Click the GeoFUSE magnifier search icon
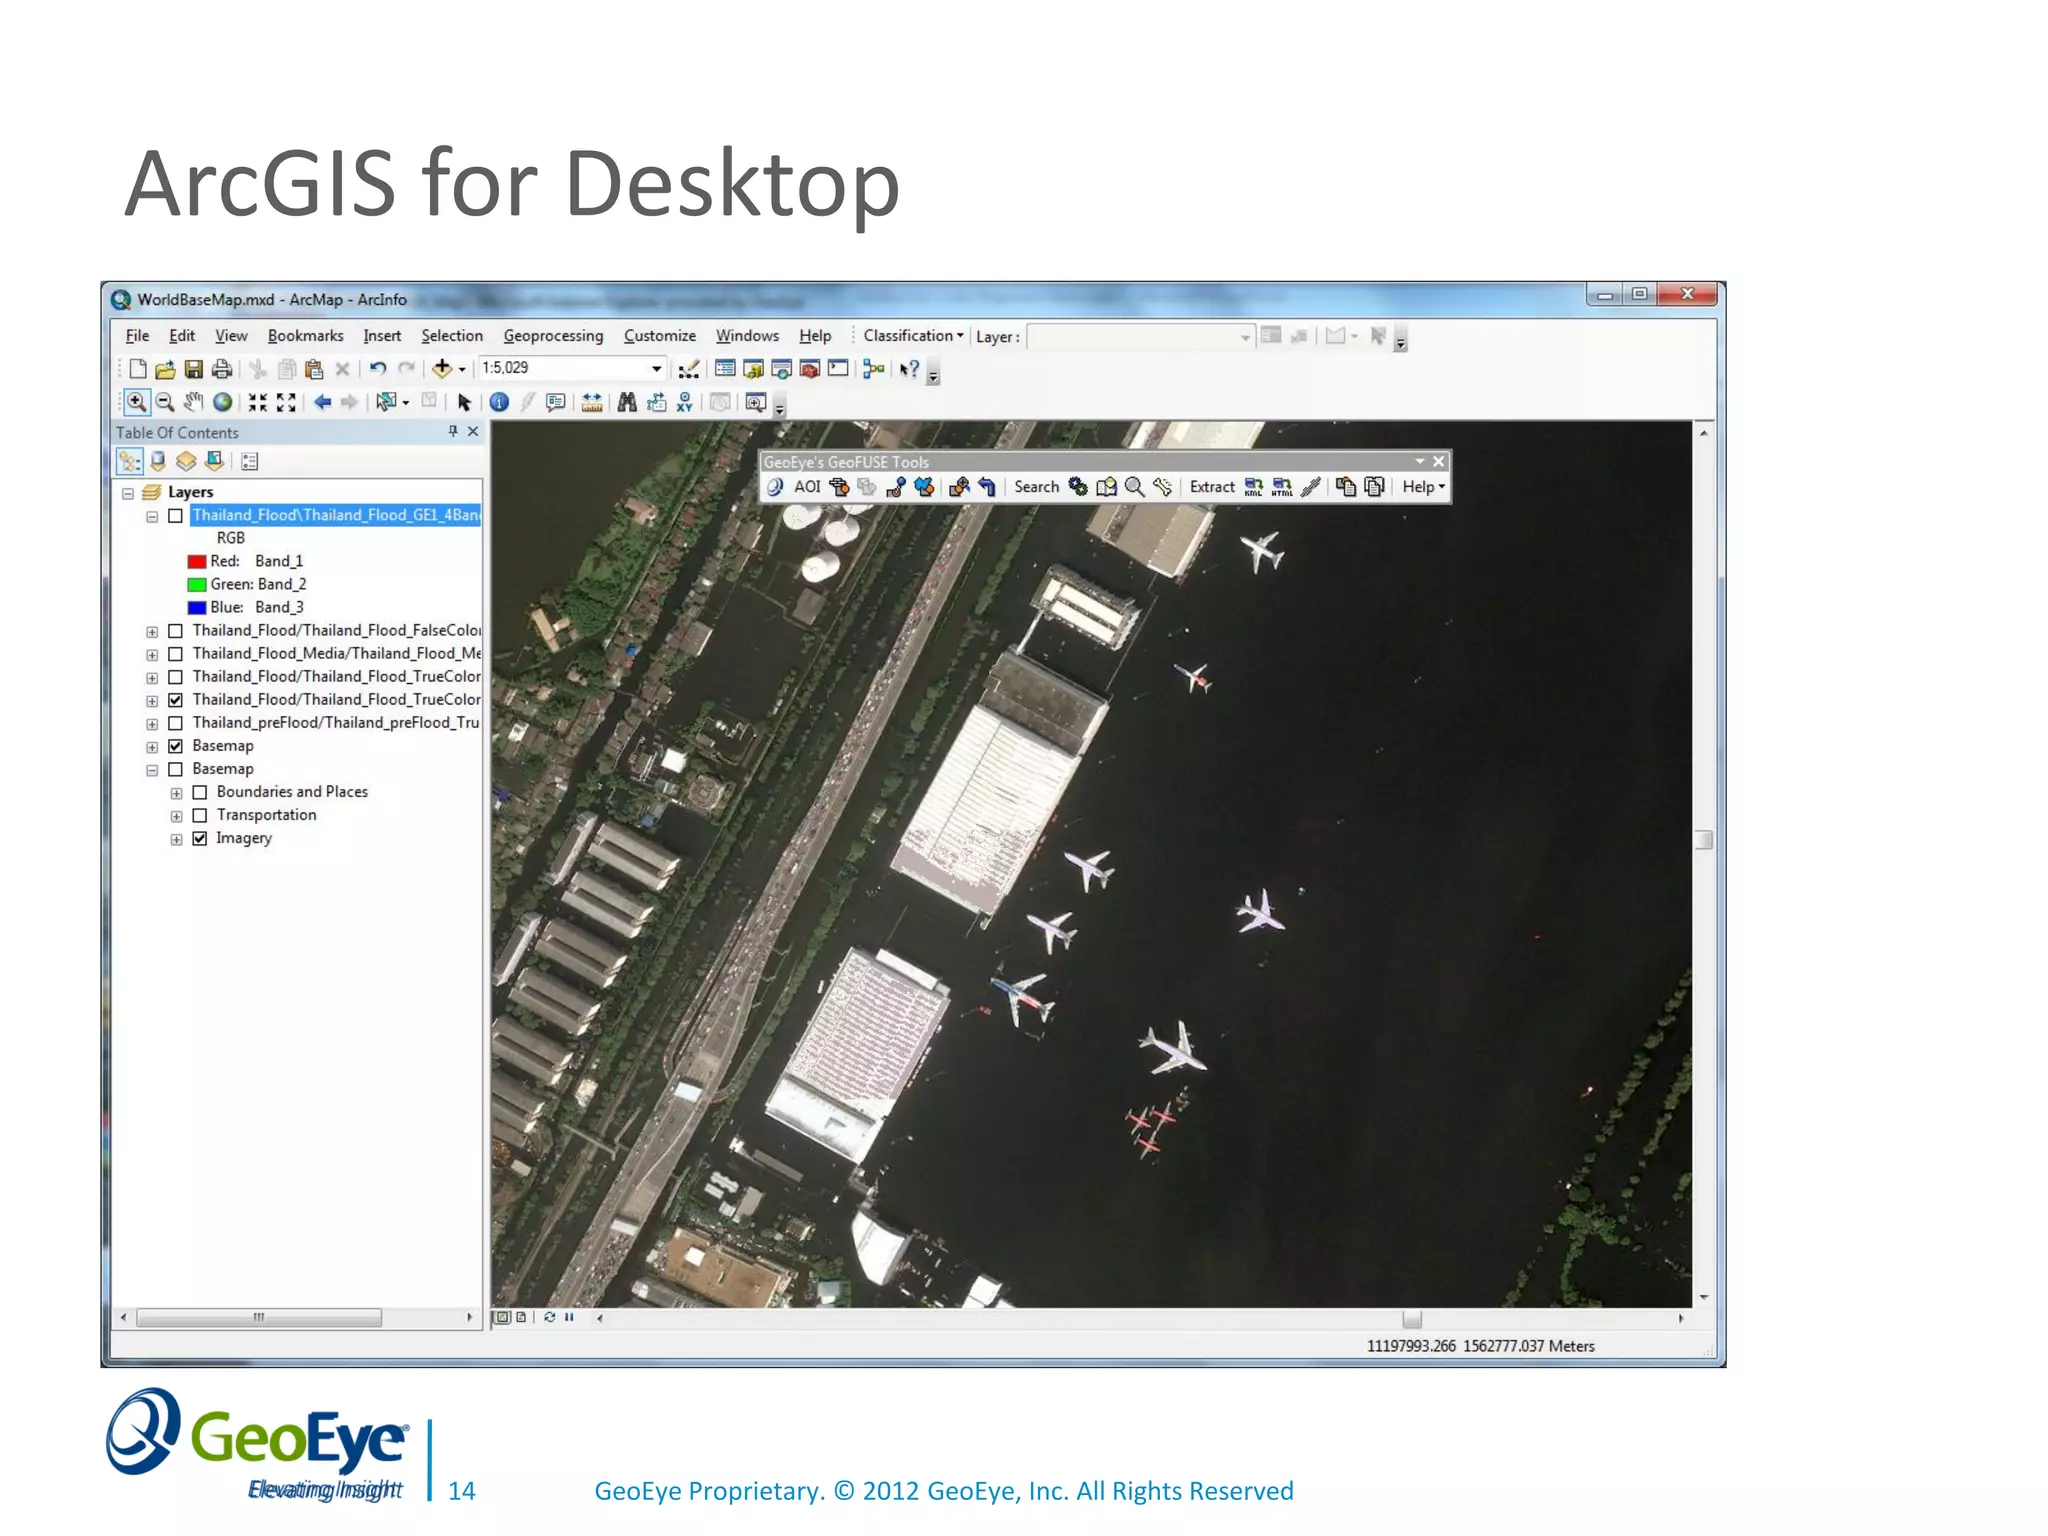Viewport: 2048px width, 1536px height. tap(1134, 487)
